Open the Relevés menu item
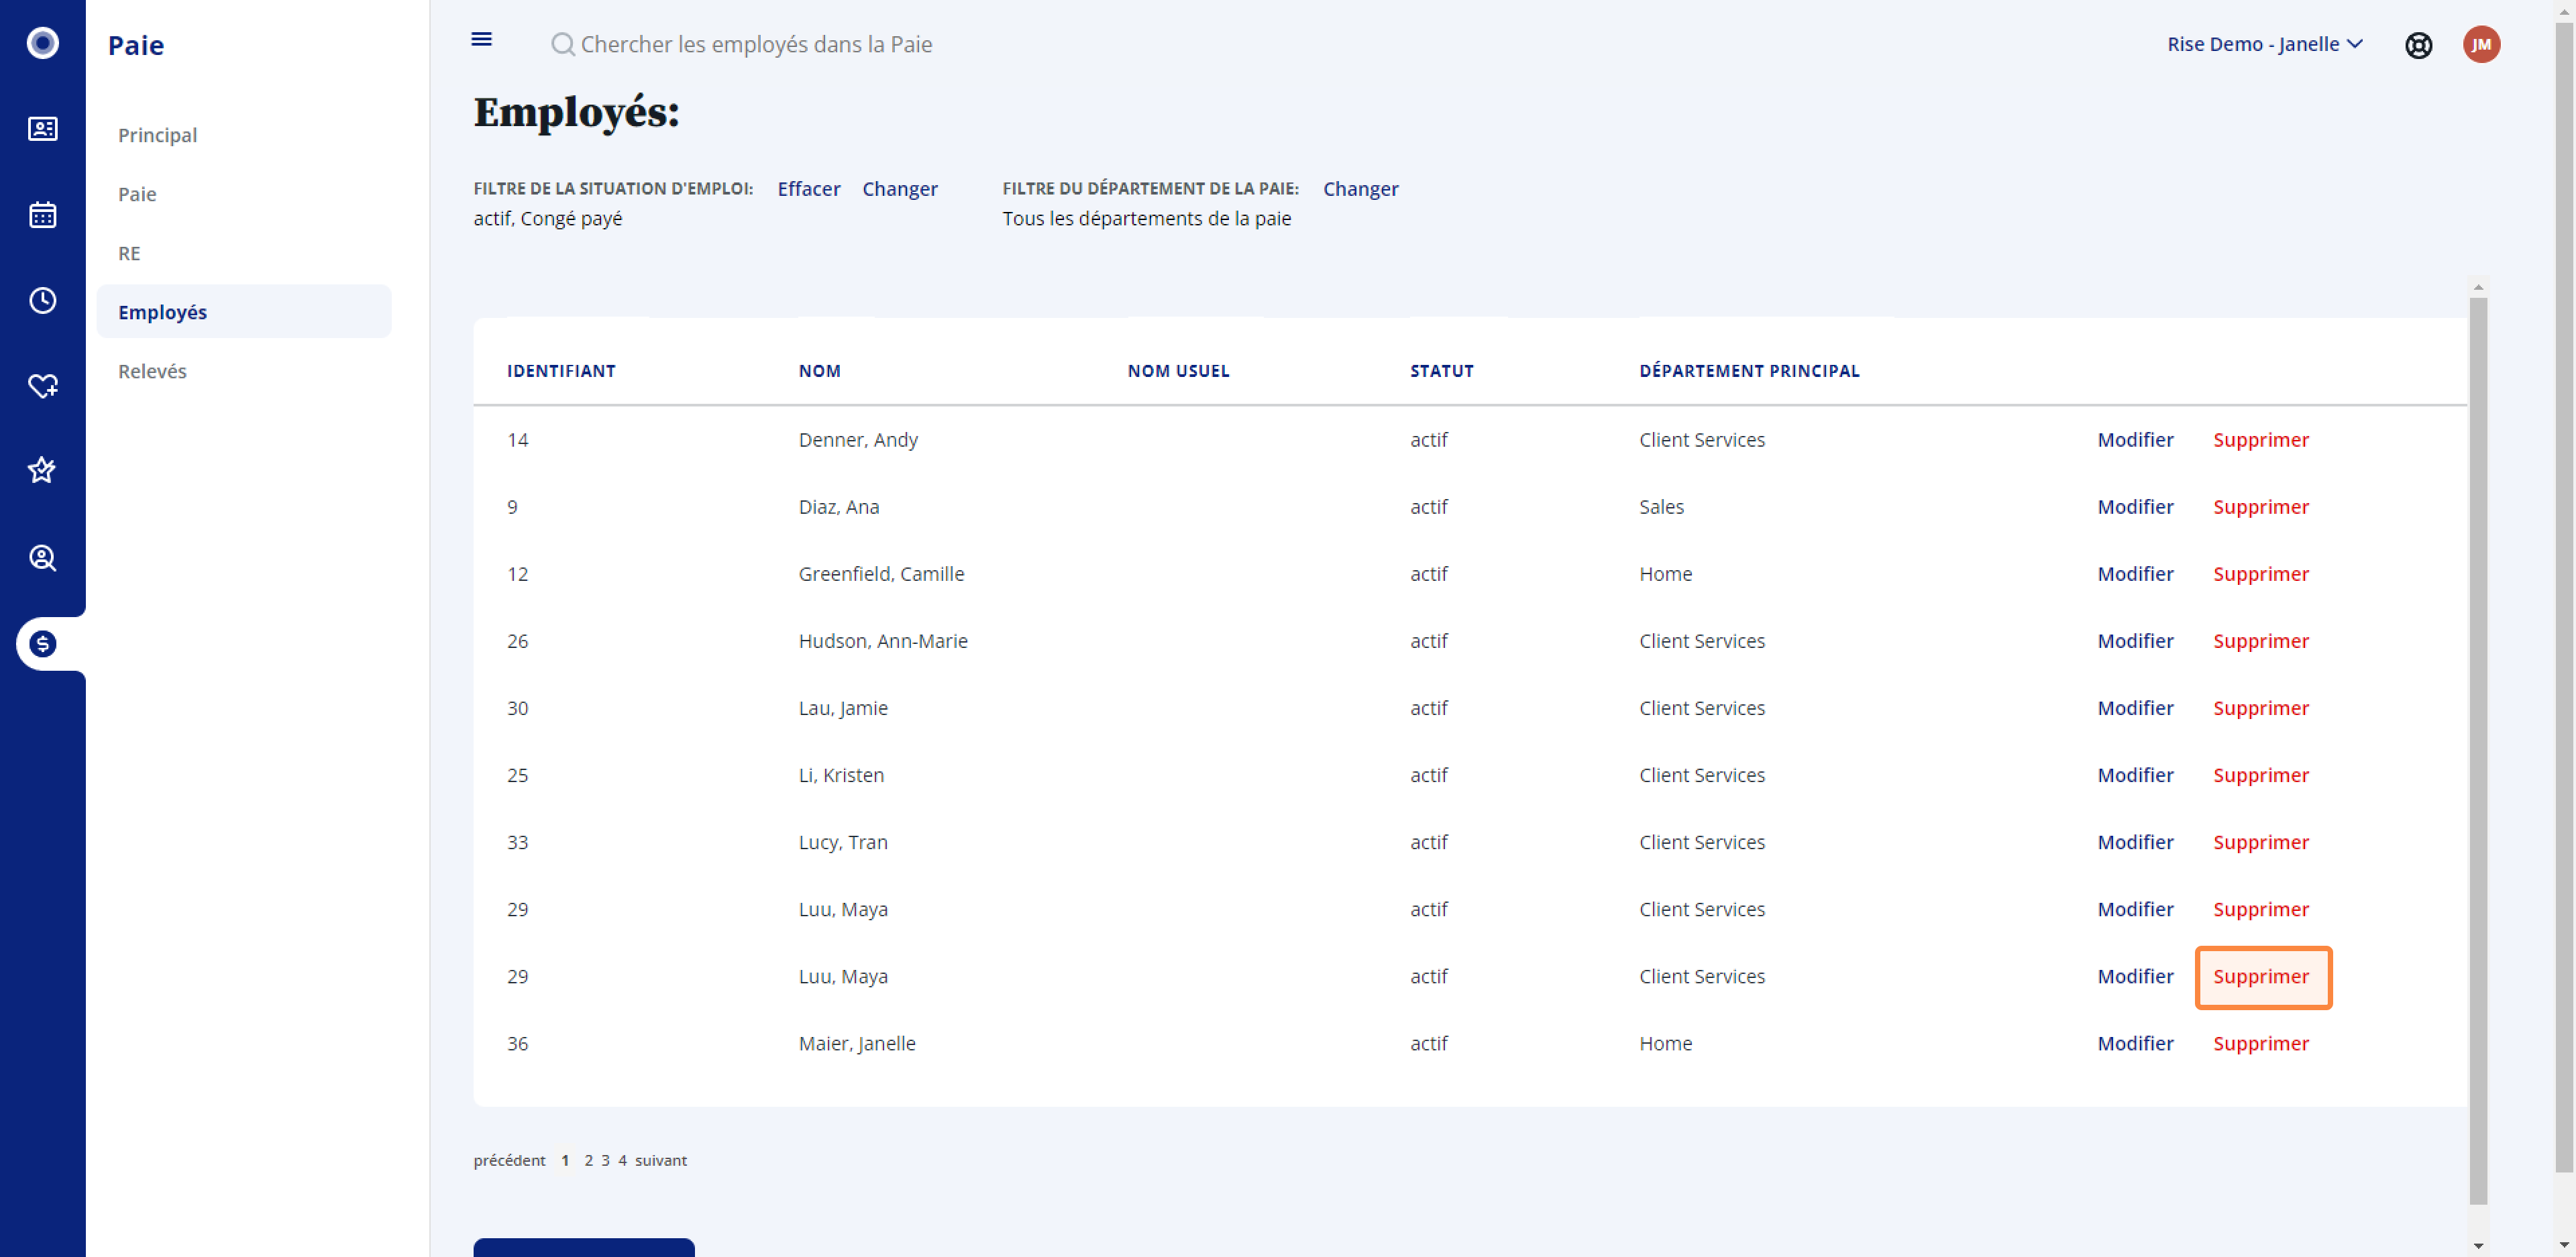The height and width of the screenshot is (1257, 2576). coord(152,371)
